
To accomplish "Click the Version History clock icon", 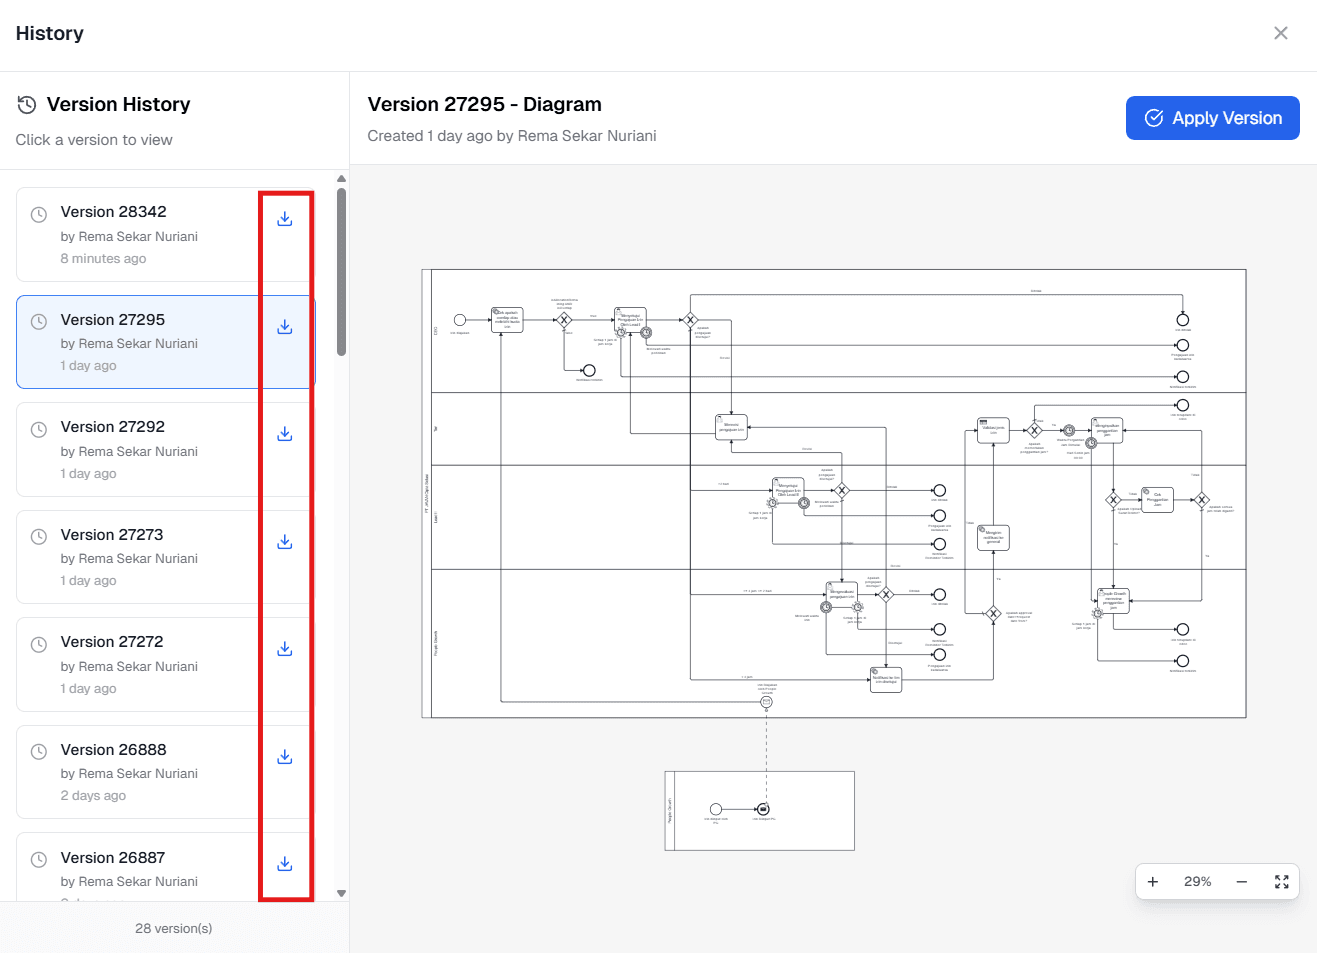I will pyautogui.click(x=25, y=104).
